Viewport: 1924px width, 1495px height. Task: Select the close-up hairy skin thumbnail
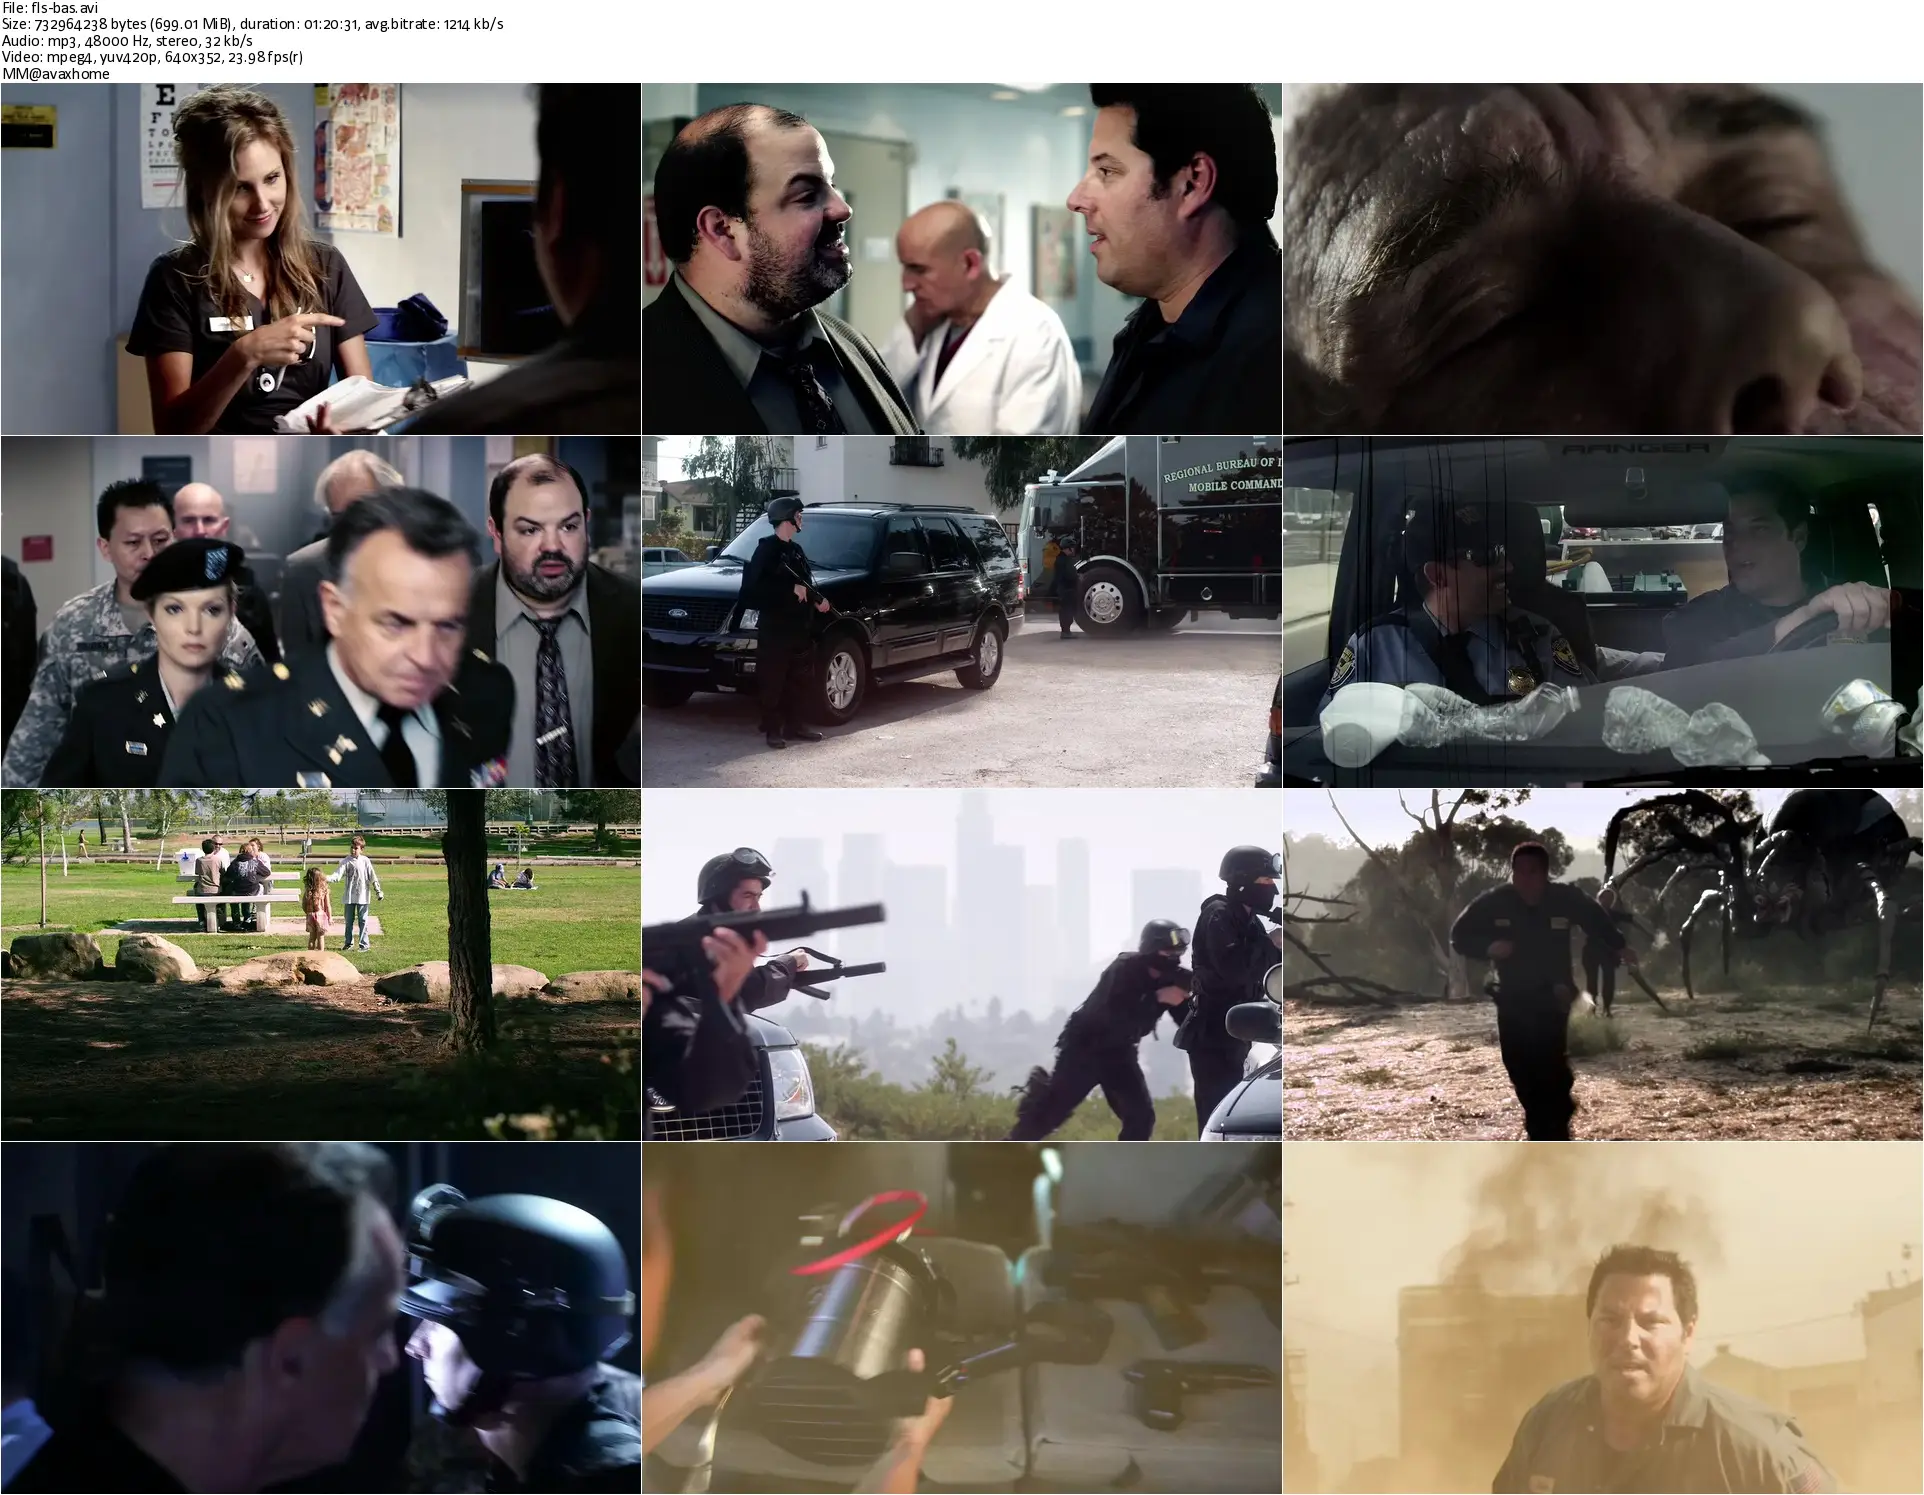point(1602,258)
